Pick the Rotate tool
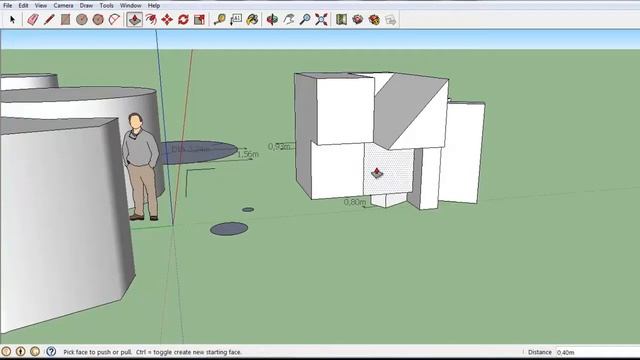Screen dimensions: 640x360 point(183,19)
